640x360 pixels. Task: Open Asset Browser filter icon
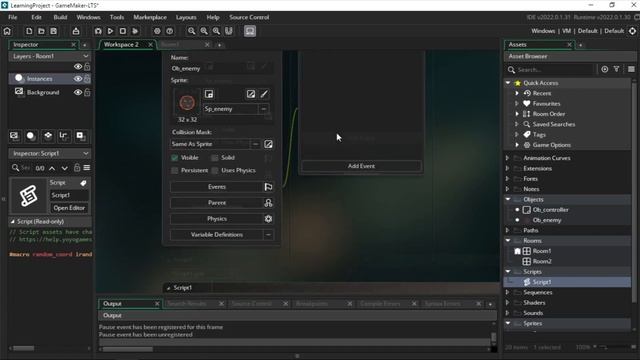click(x=617, y=69)
